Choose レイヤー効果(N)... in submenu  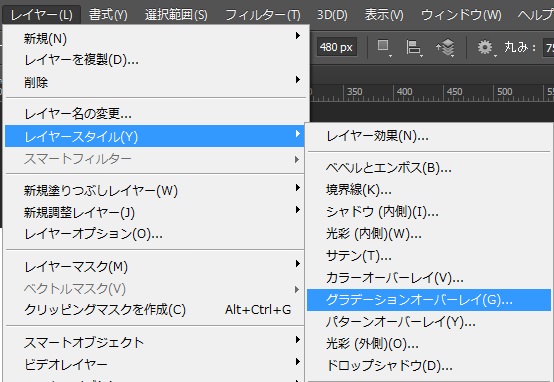[429, 136]
